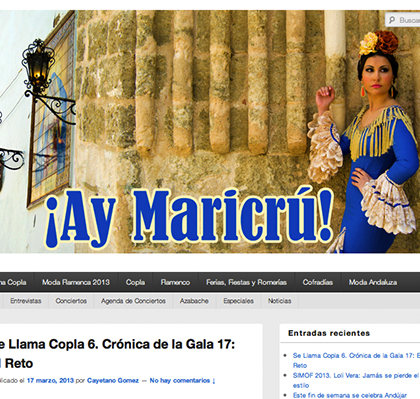Open the Moda Flamenca 2013 menu
Viewport: 420px width, 399px height.
pos(76,282)
